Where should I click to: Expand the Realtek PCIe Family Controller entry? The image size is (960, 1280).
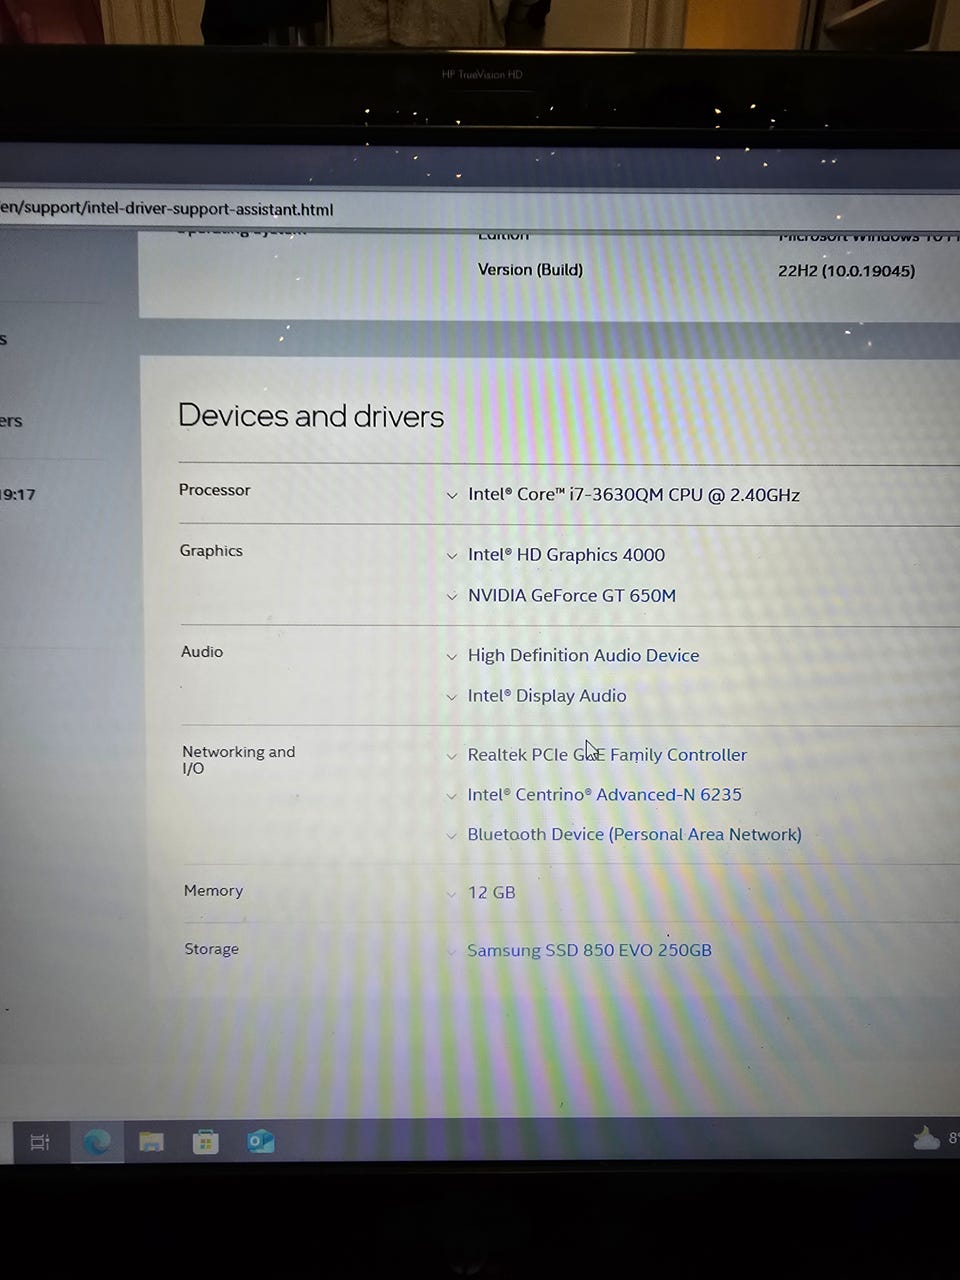[x=452, y=756]
